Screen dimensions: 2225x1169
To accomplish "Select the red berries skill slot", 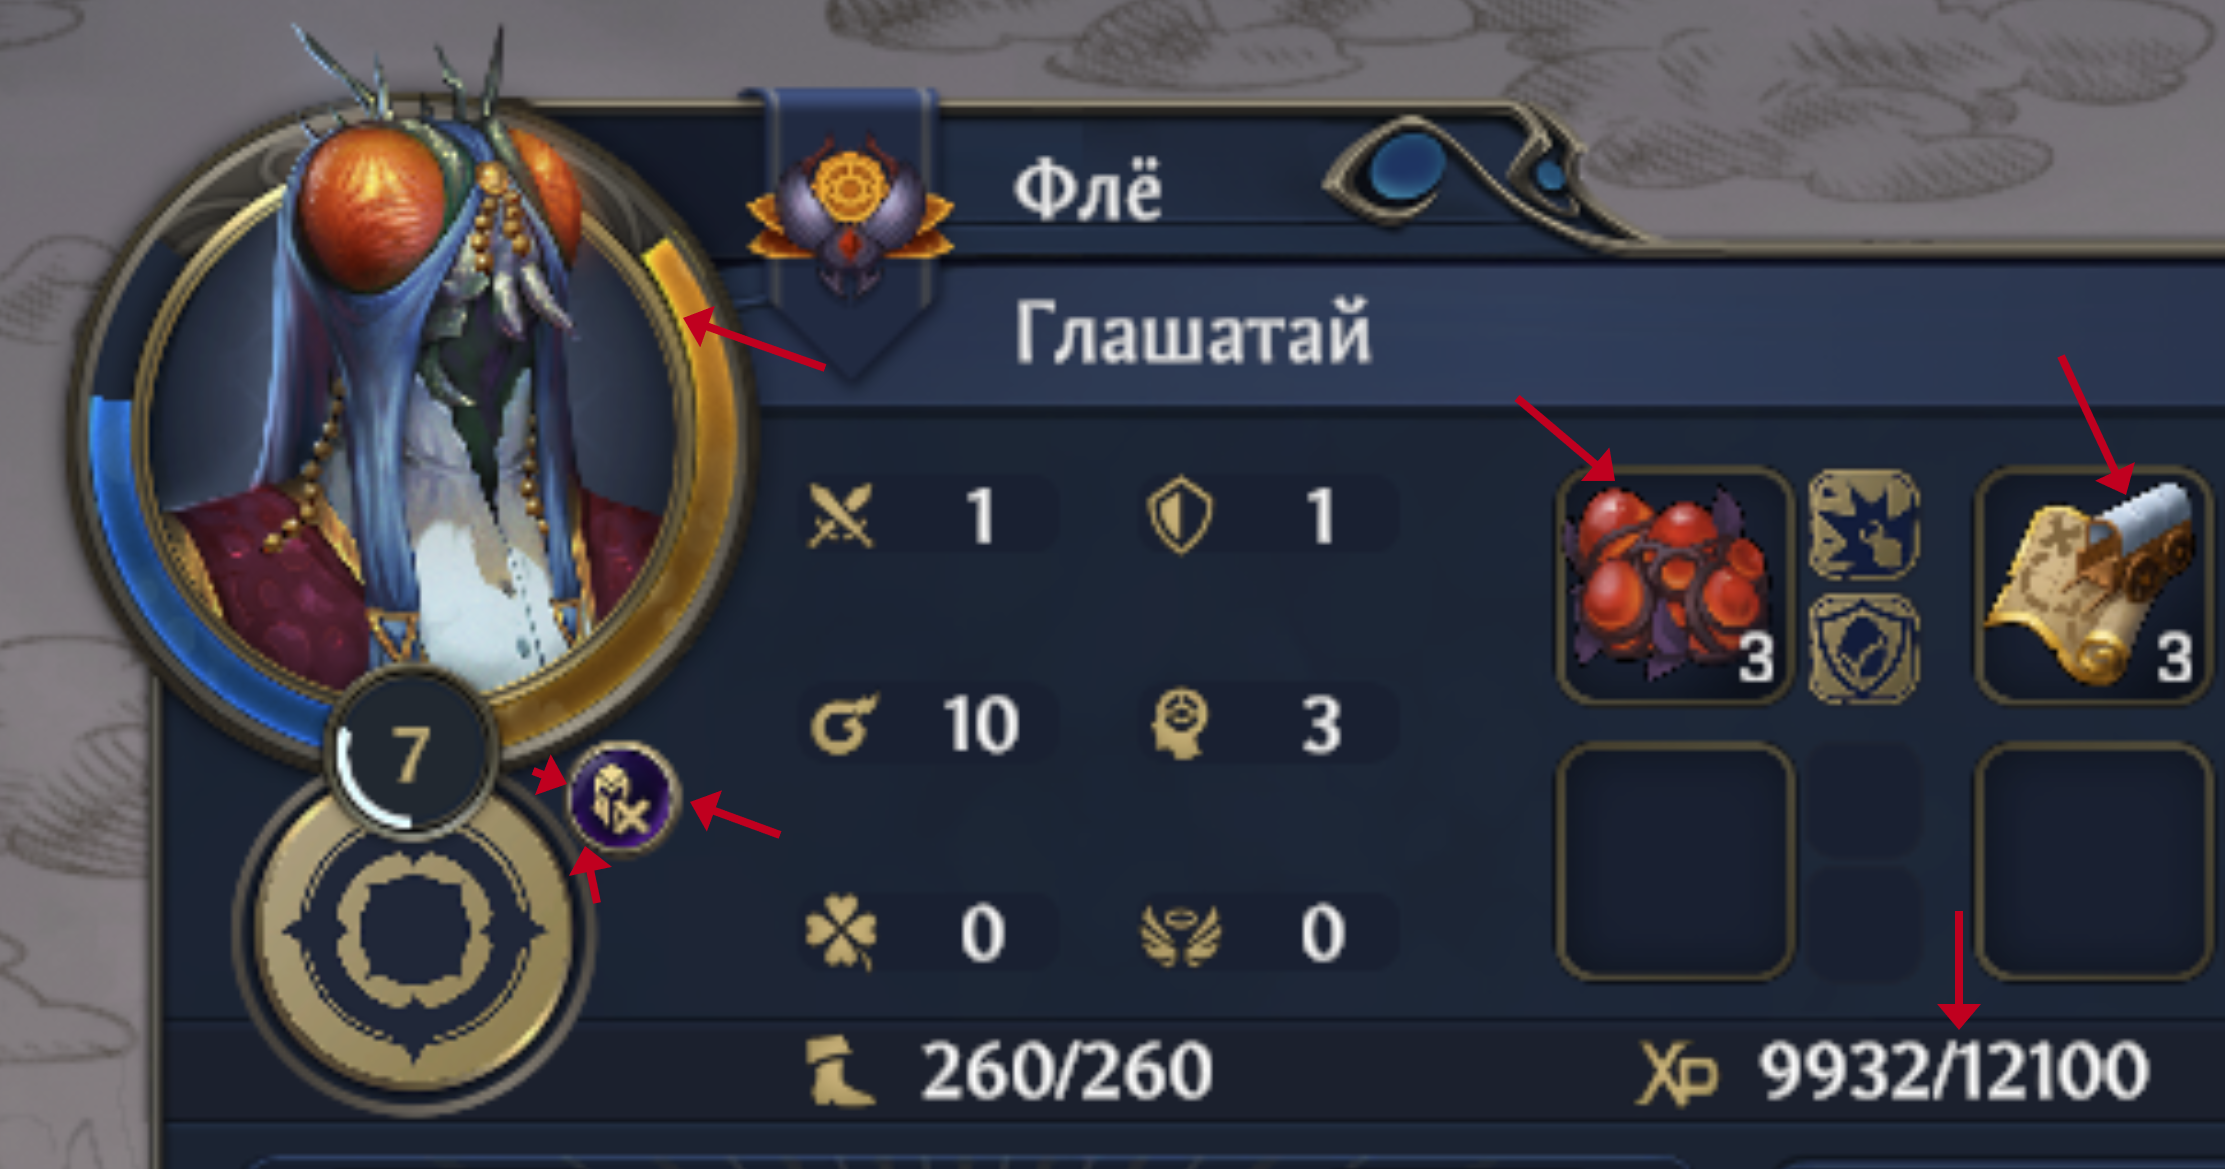I will point(1674,586).
